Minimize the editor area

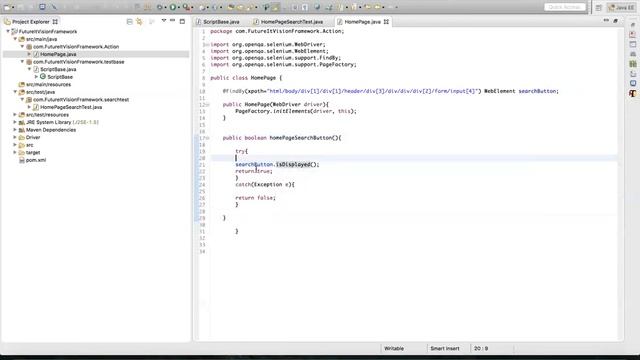606,20
